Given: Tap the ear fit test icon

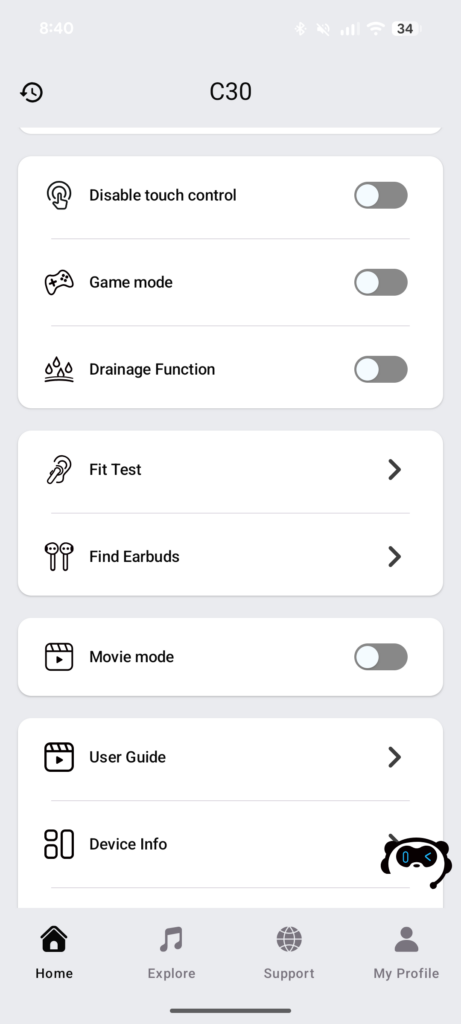Looking at the screenshot, I should click(59, 470).
